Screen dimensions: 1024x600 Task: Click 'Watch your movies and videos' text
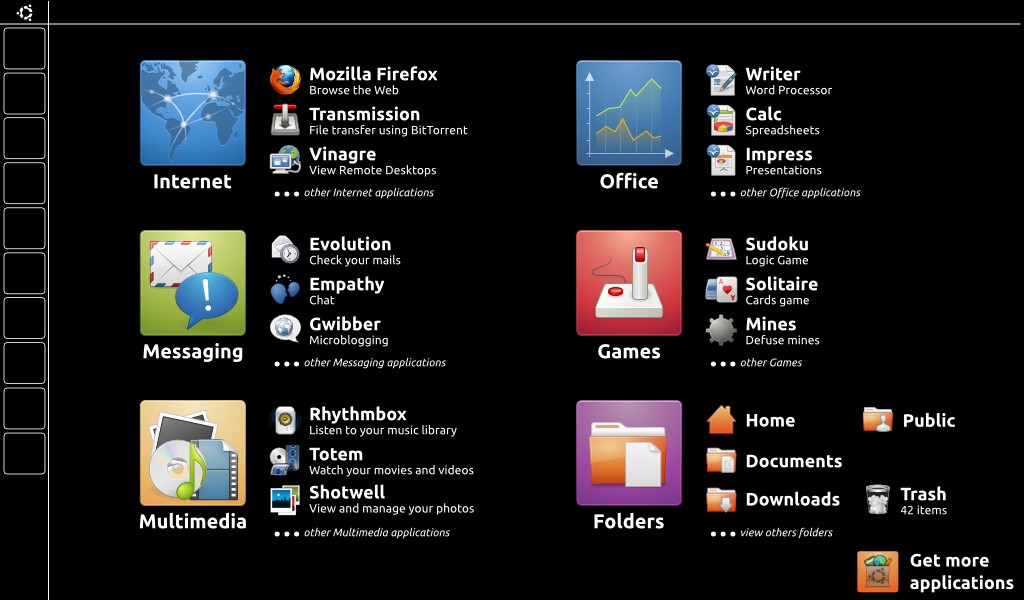[x=391, y=470]
